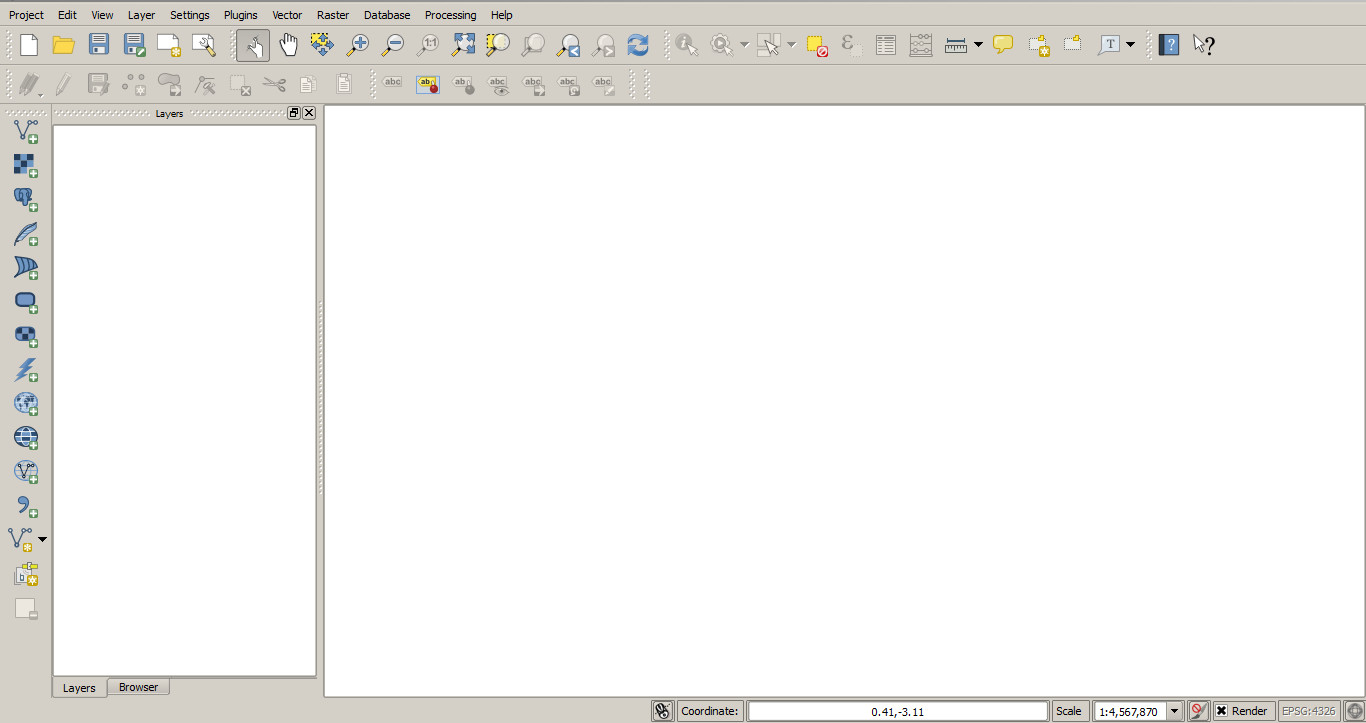Image resolution: width=1366 pixels, height=723 pixels.
Task: Expand the Text Annotation dropdown arrow
Action: pyautogui.click(x=1129, y=44)
